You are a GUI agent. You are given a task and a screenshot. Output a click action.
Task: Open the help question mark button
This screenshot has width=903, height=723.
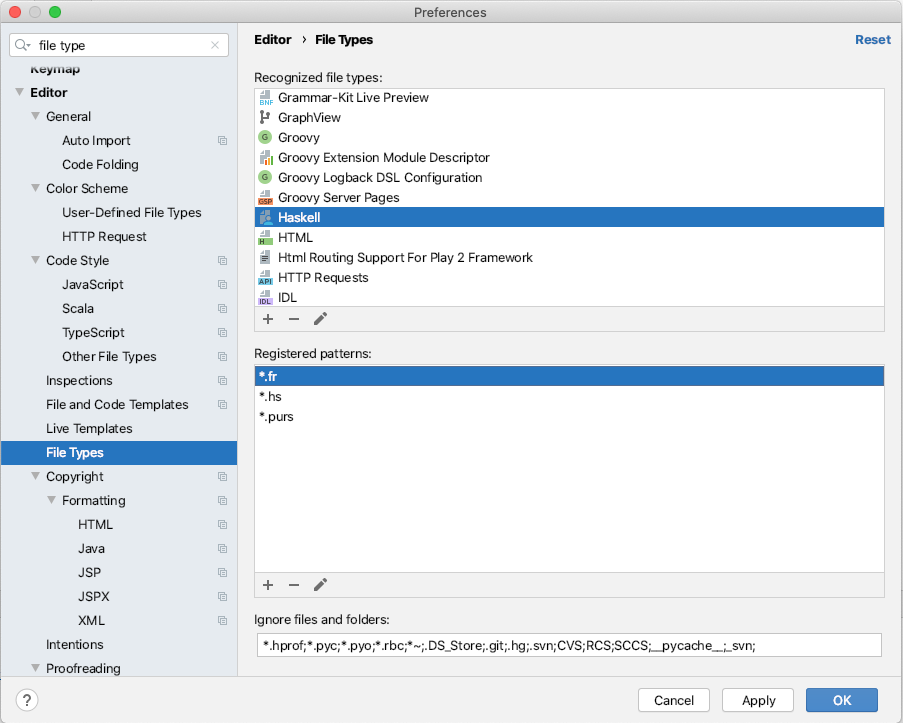click(28, 700)
